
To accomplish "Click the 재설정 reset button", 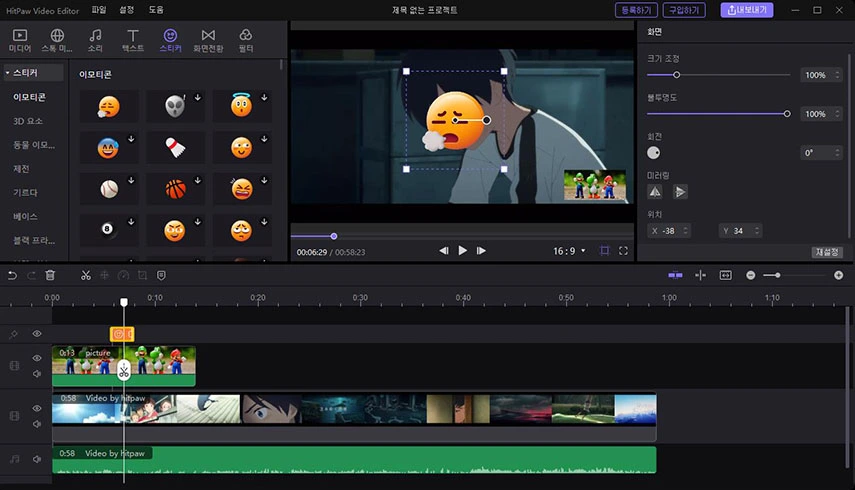I will tap(827, 252).
